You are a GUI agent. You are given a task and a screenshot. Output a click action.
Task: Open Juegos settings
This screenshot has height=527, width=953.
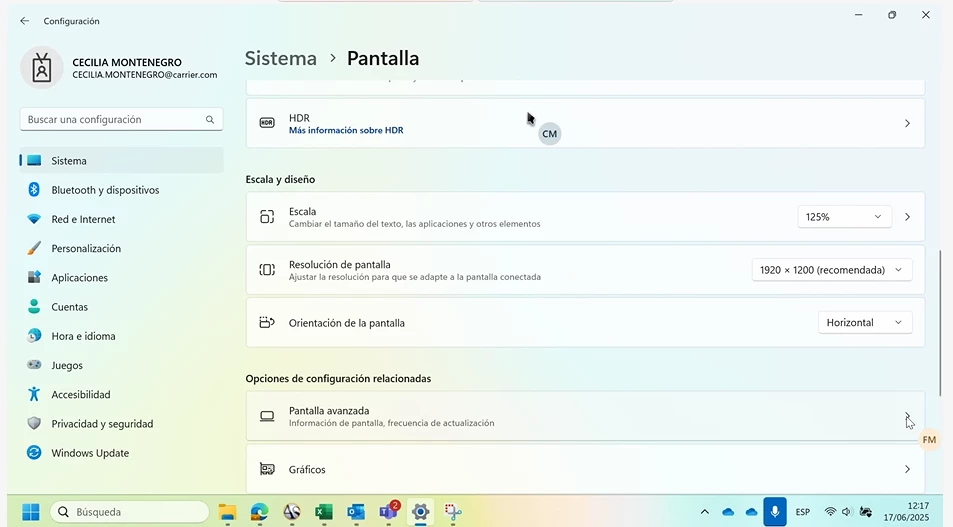point(122,365)
